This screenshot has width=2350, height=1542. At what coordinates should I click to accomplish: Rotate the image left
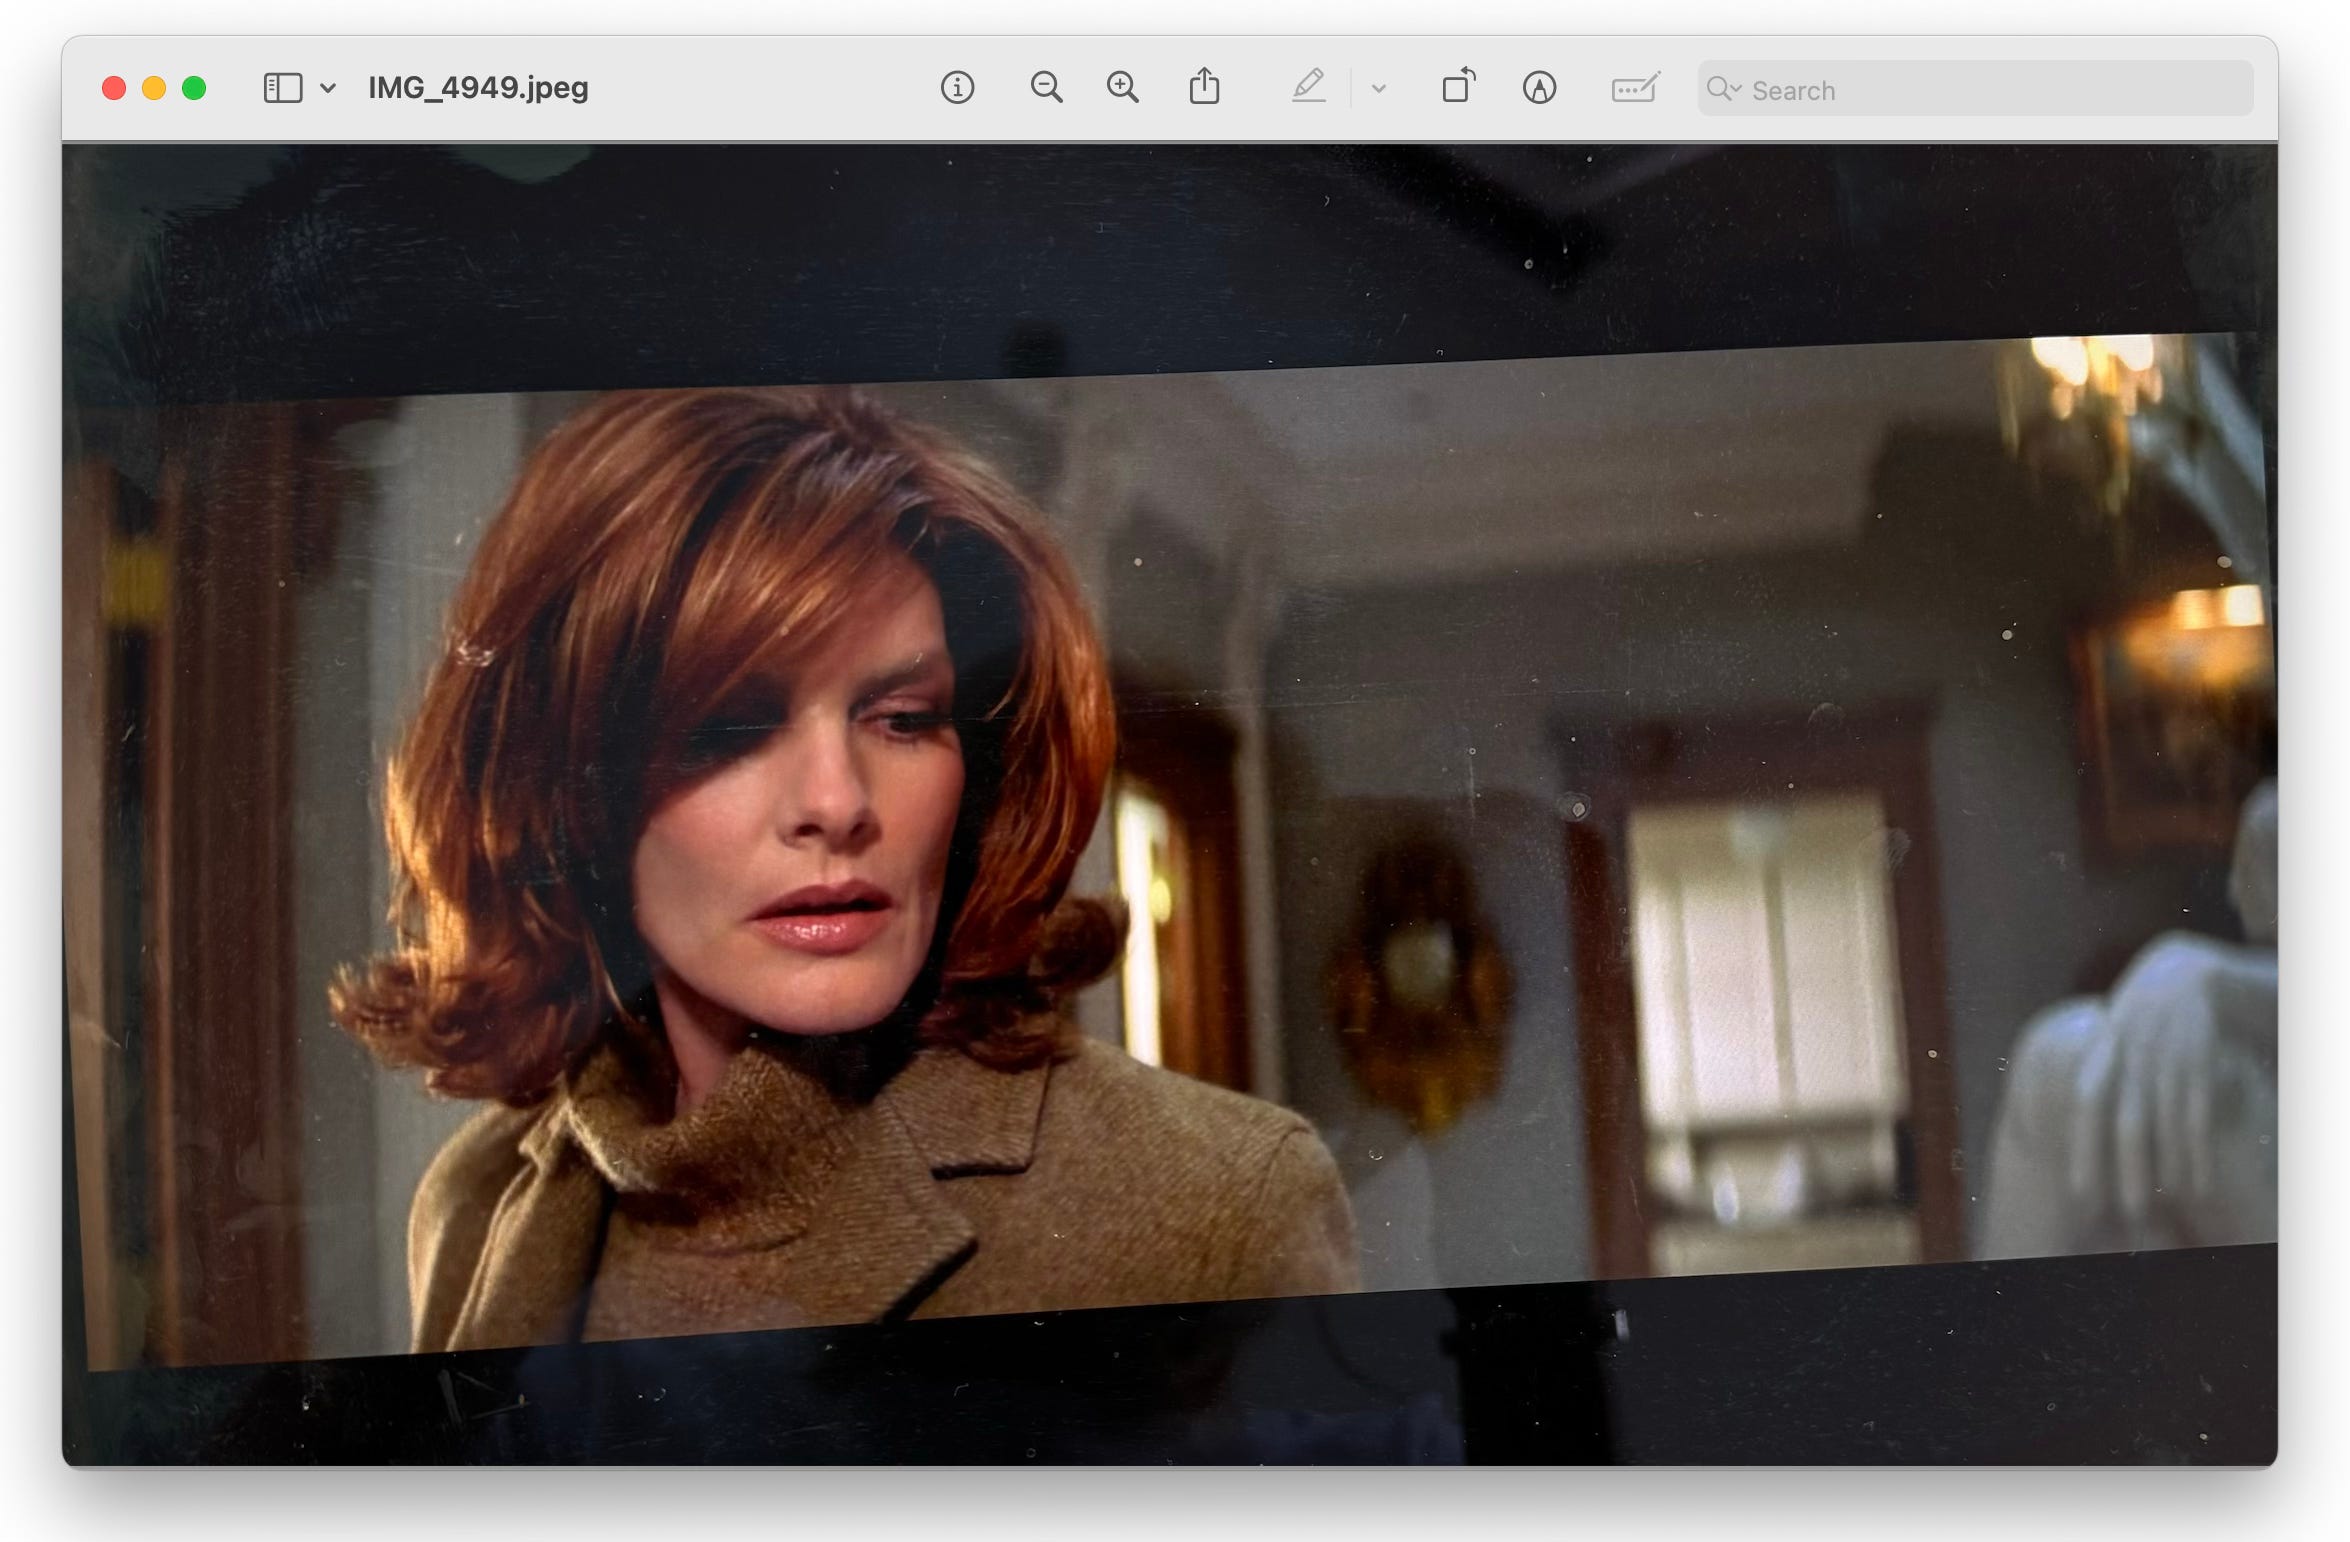point(1458,86)
